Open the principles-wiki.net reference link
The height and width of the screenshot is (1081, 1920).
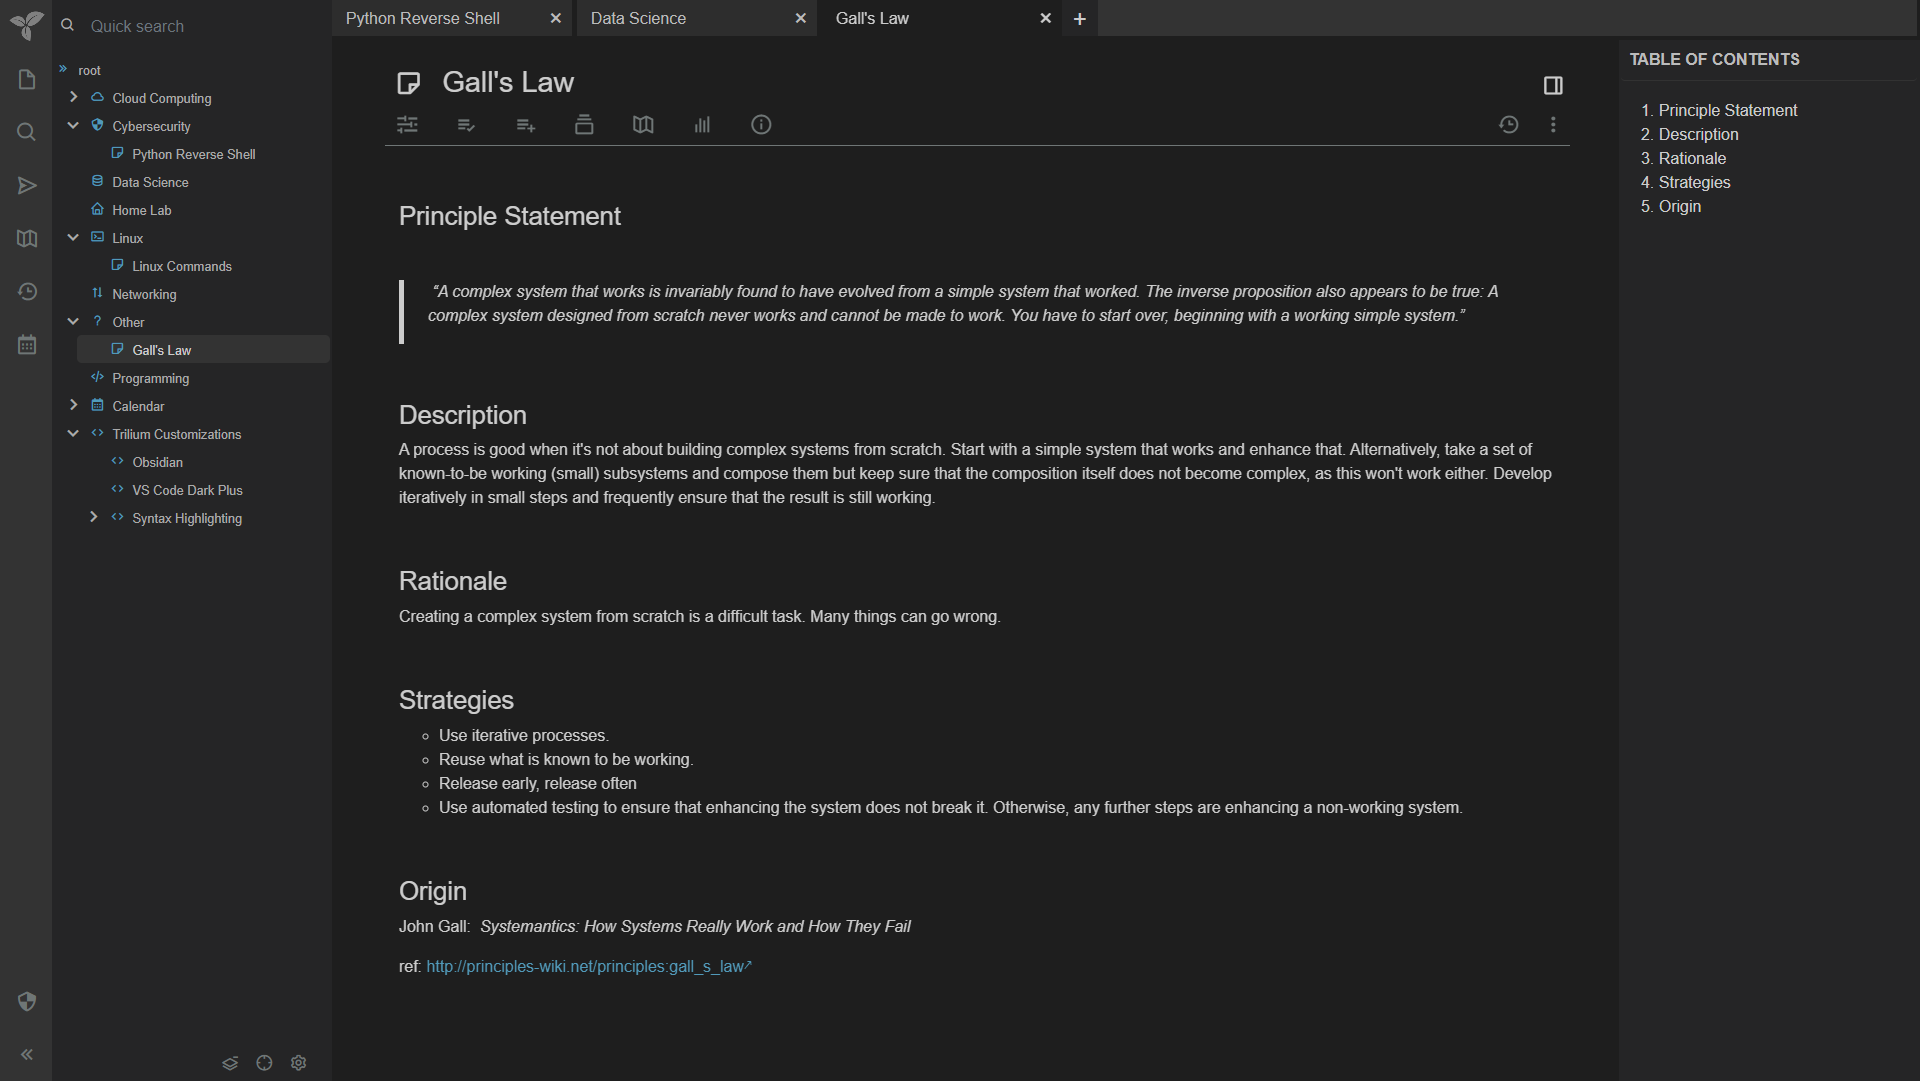click(x=586, y=967)
